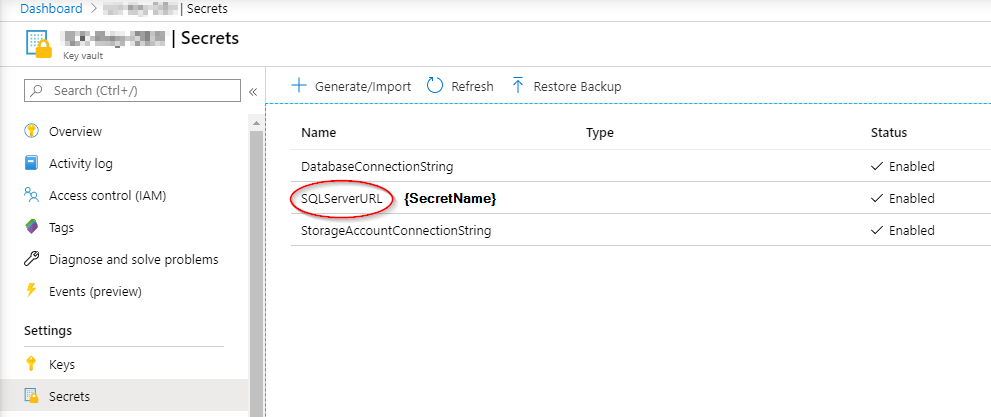Click the Events lightning bolt icon
Viewport: 991px width, 417px height.
[x=31, y=291]
